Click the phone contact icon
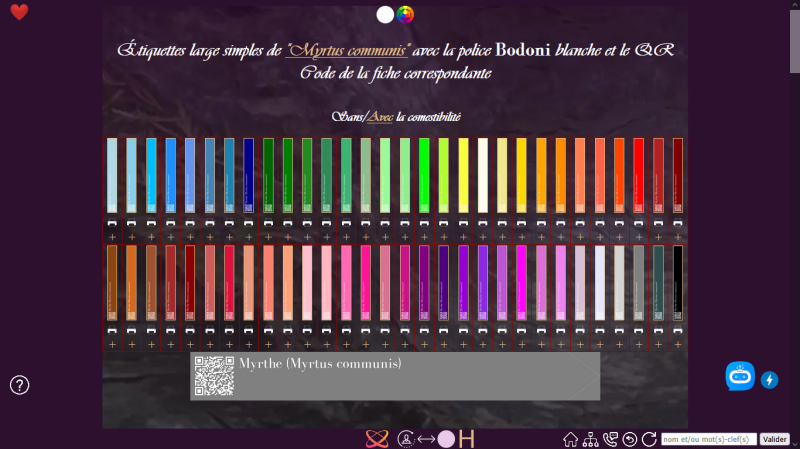800x449 pixels. [610, 439]
